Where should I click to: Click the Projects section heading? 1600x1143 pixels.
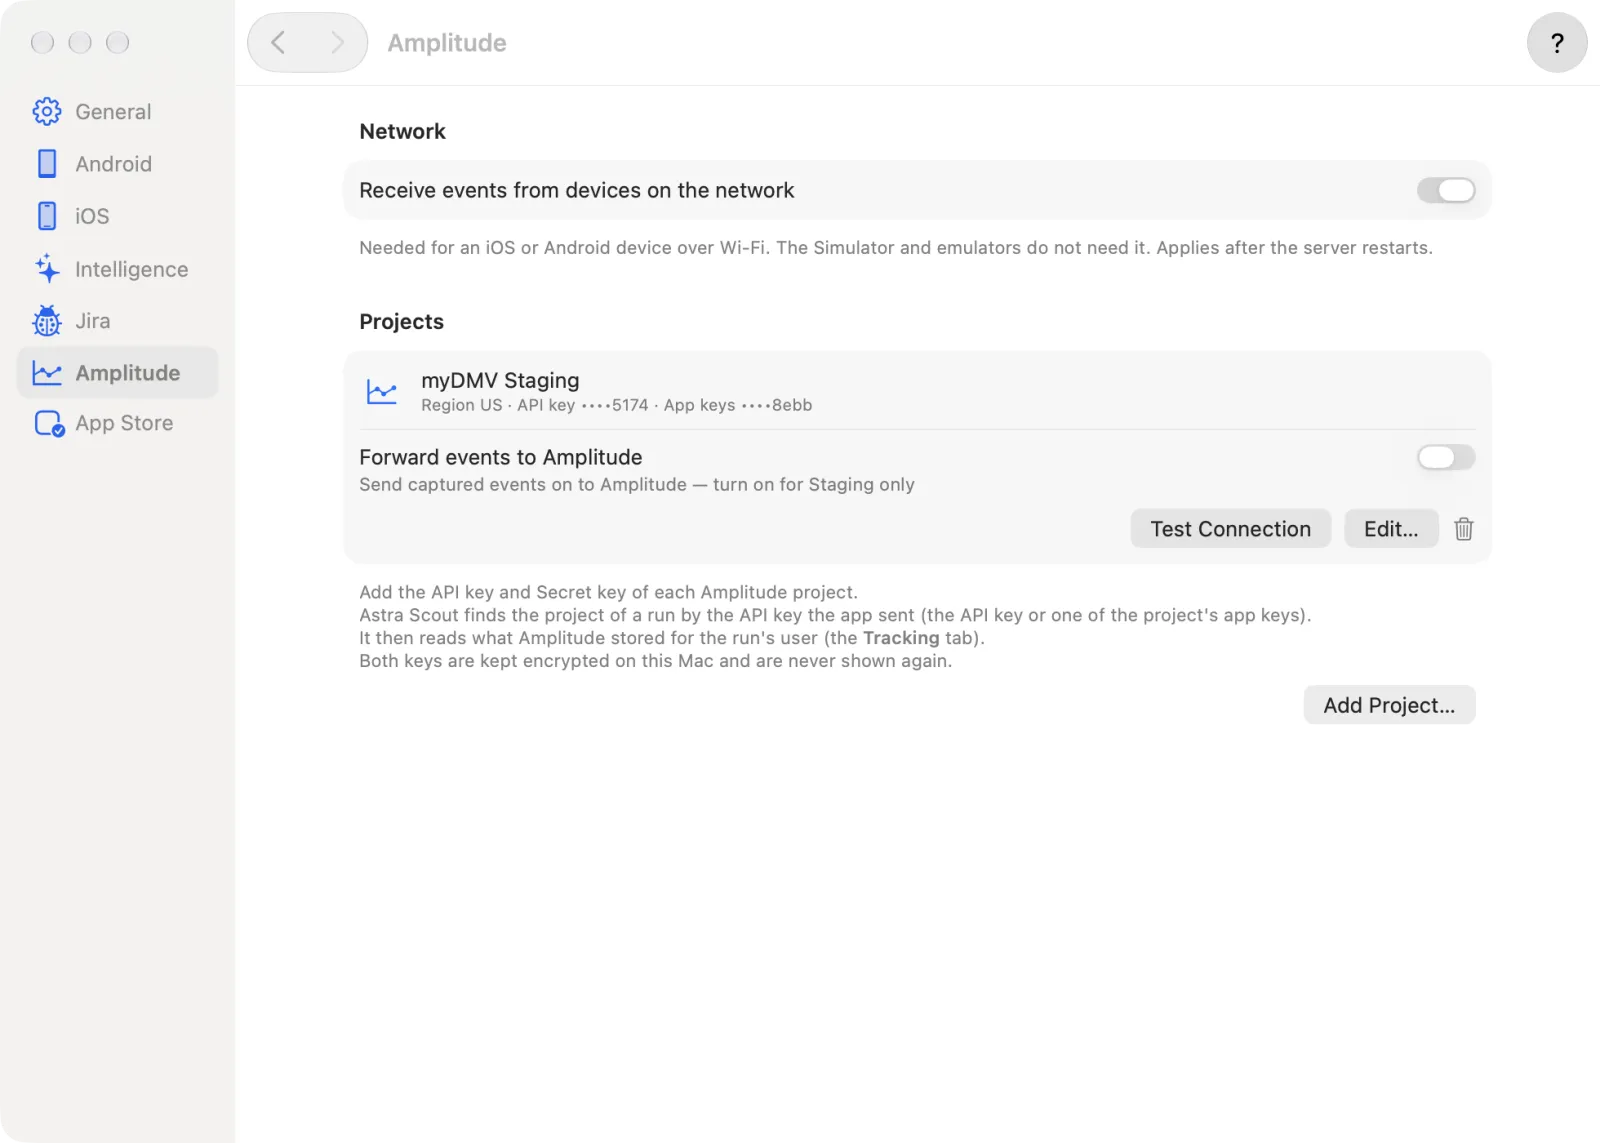coord(401,322)
